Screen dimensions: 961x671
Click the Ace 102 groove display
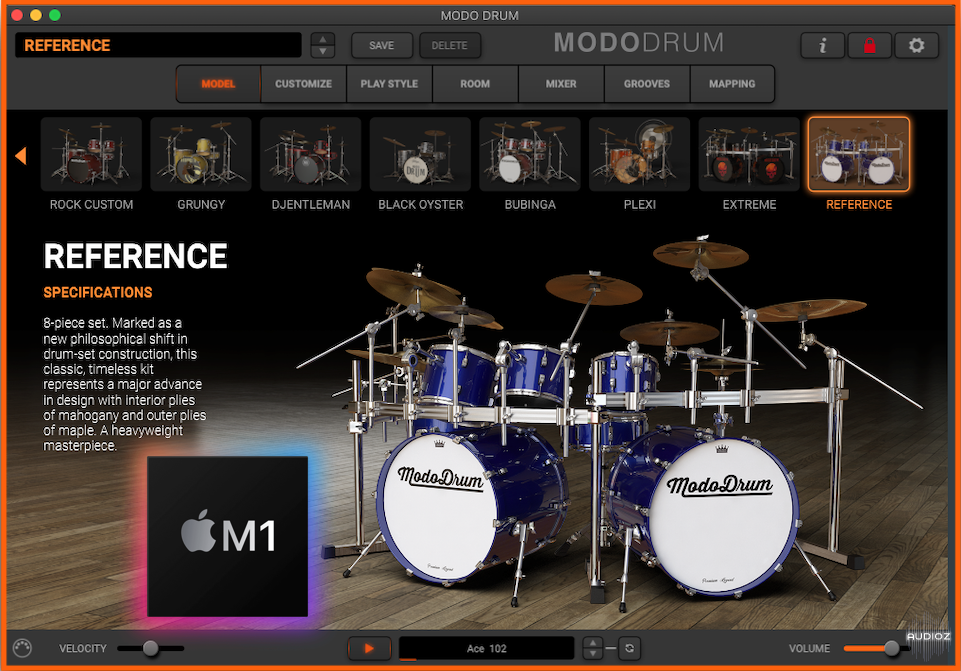click(x=487, y=648)
